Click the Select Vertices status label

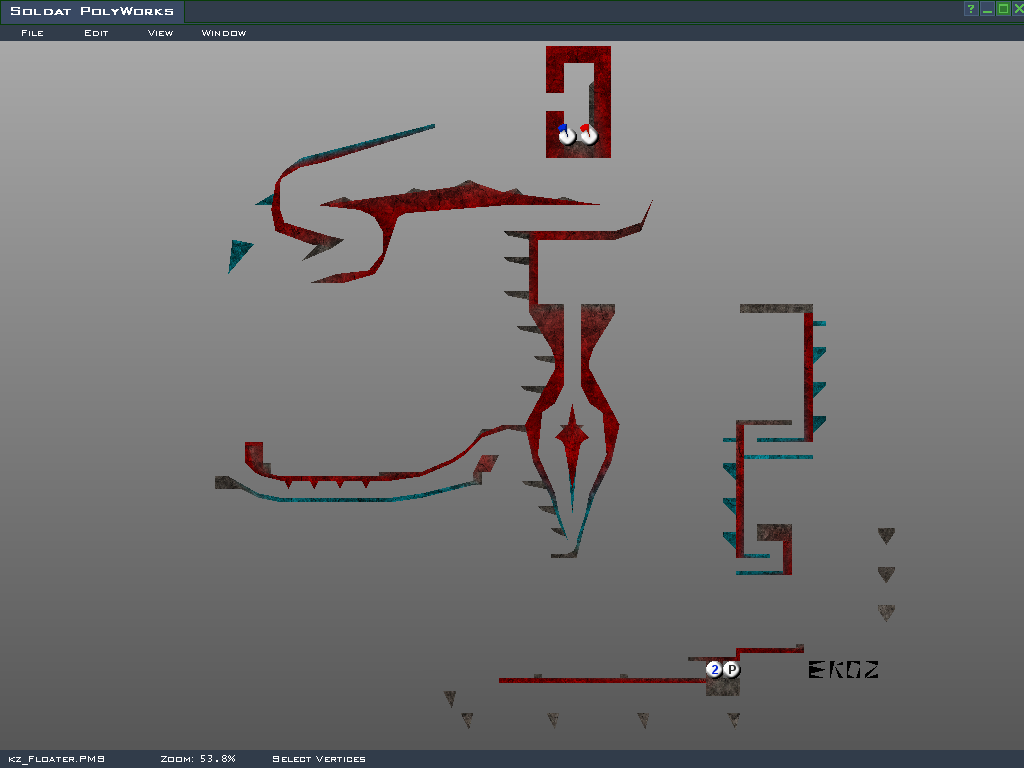point(319,759)
